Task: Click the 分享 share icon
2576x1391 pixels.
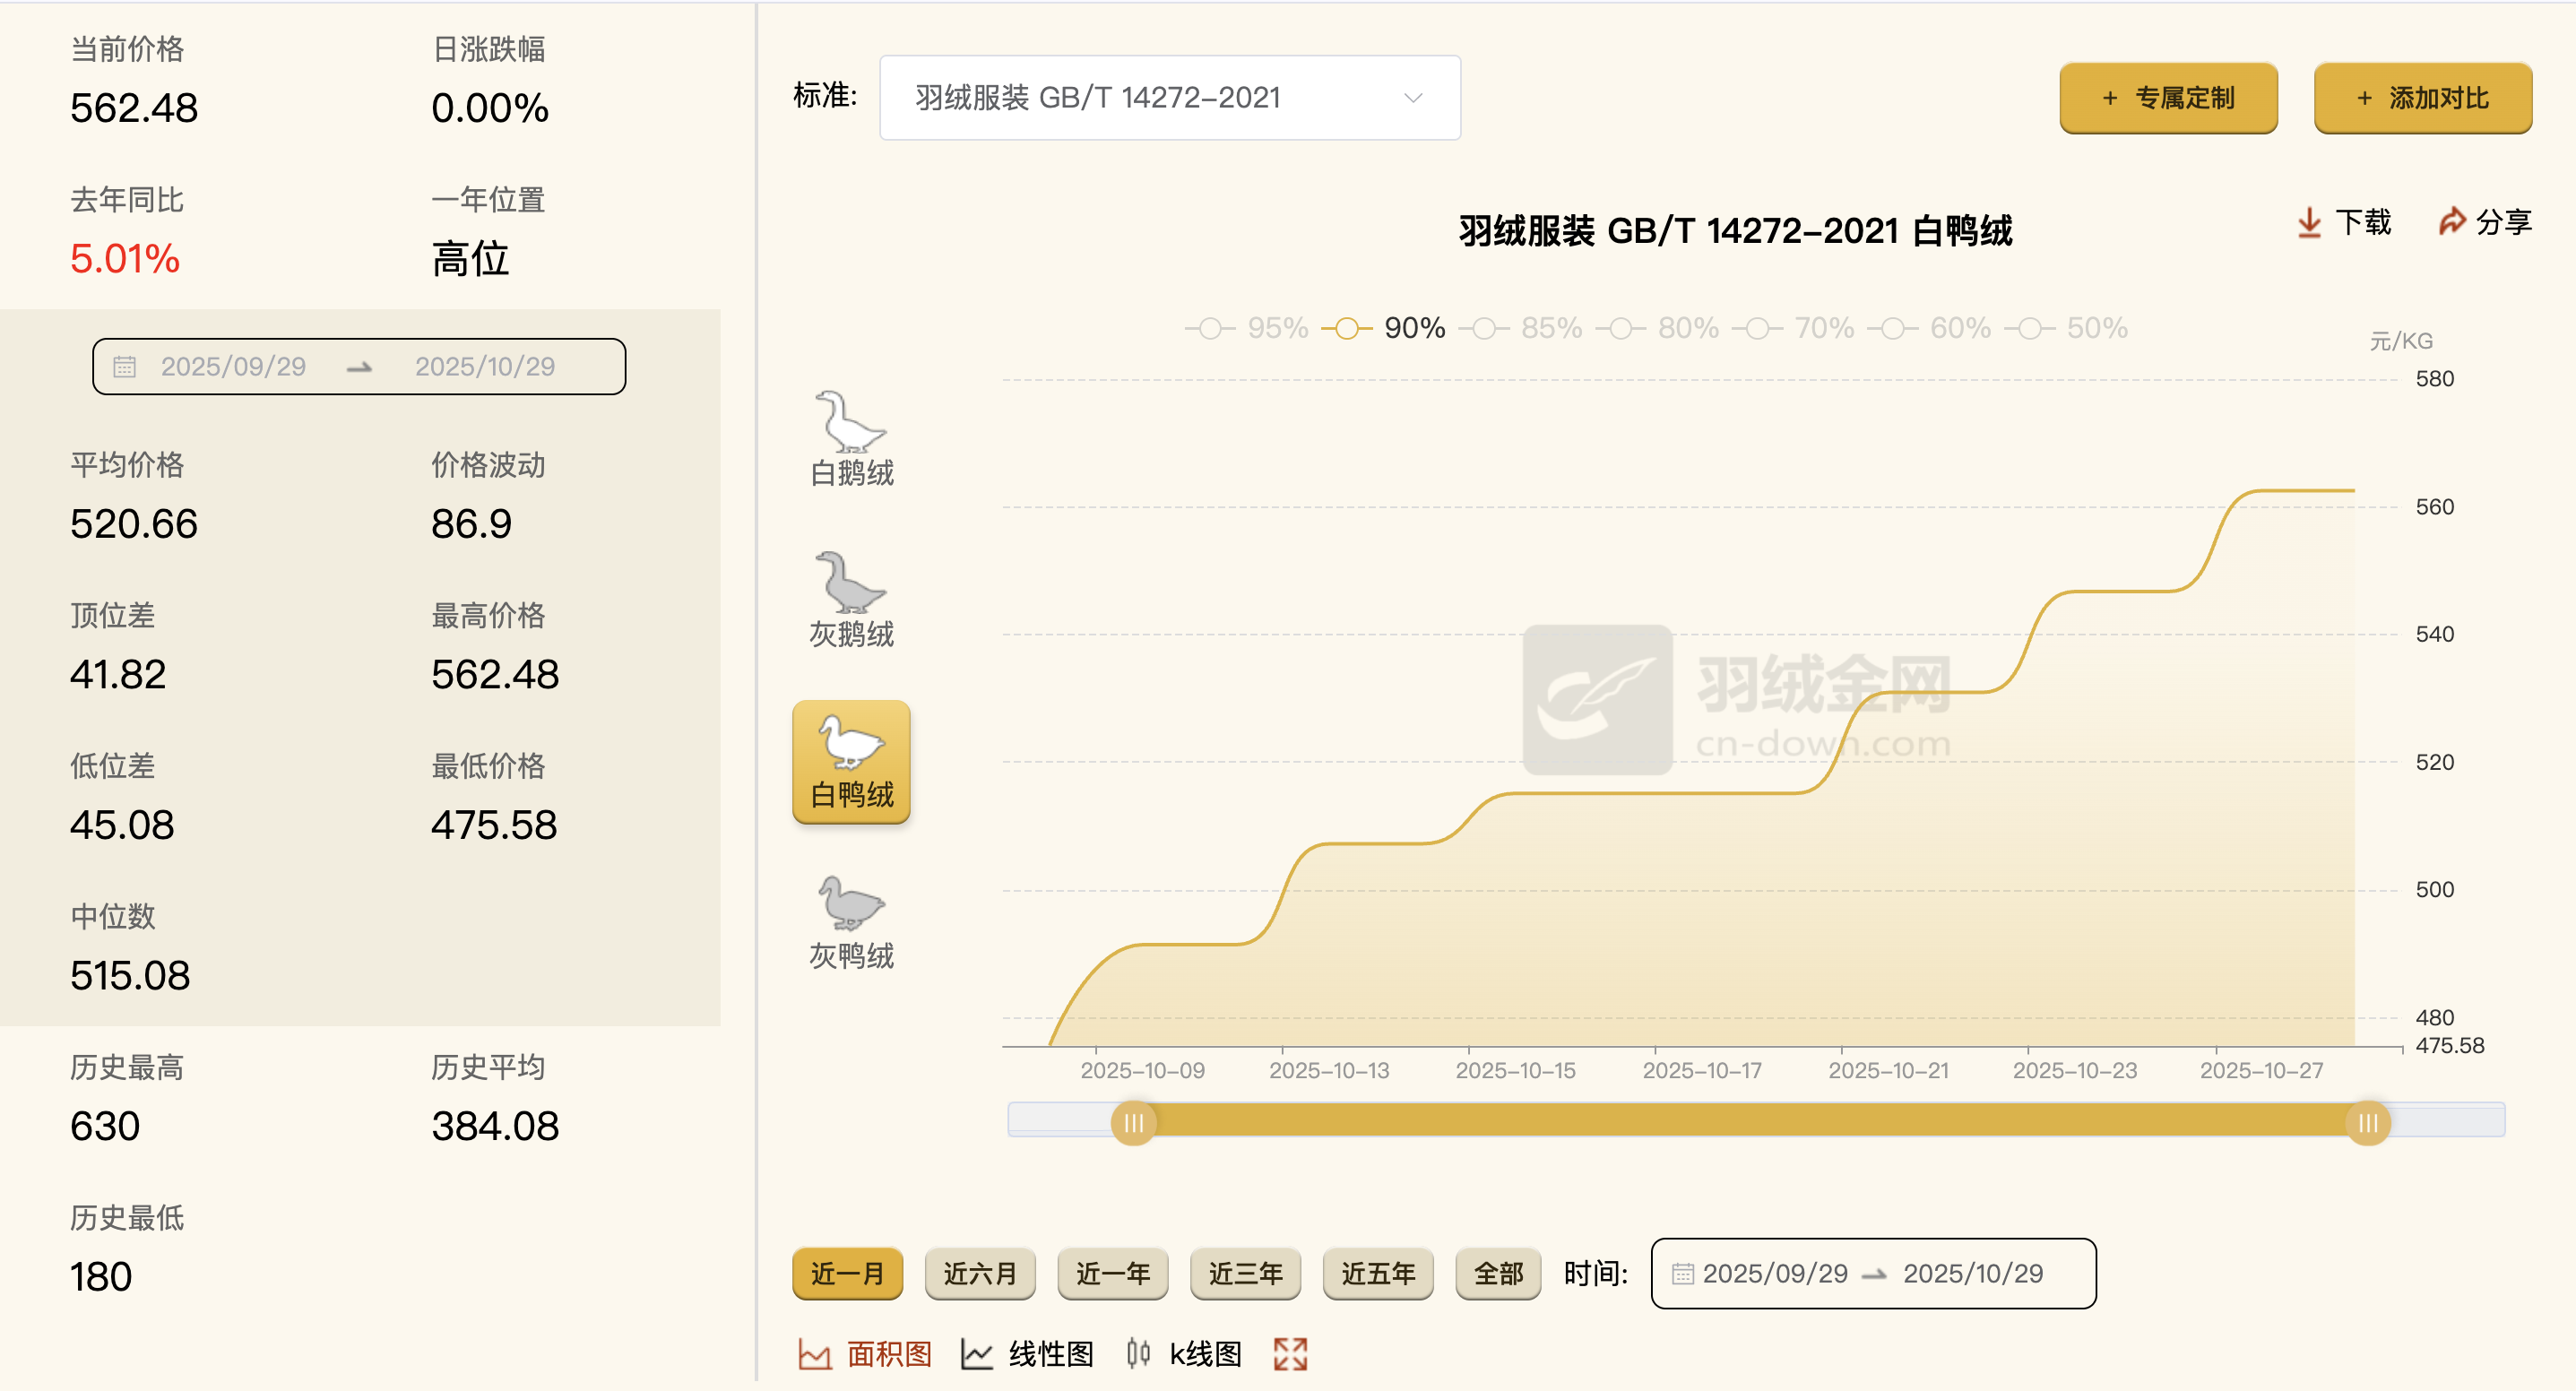Action: coord(2452,222)
